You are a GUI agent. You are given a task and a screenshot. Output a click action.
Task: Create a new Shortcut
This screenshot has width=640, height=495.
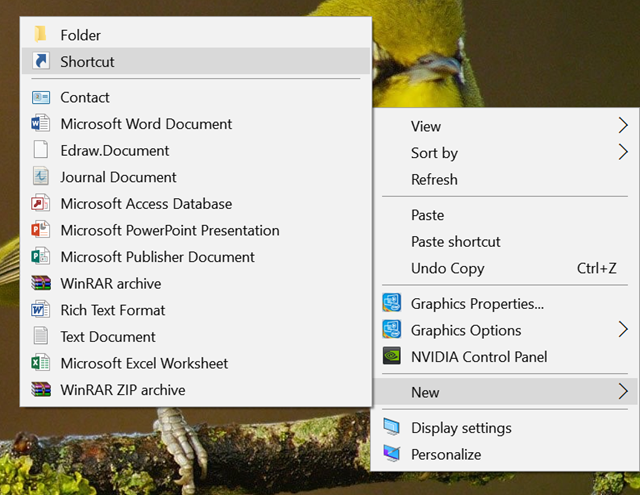pyautogui.click(x=196, y=61)
